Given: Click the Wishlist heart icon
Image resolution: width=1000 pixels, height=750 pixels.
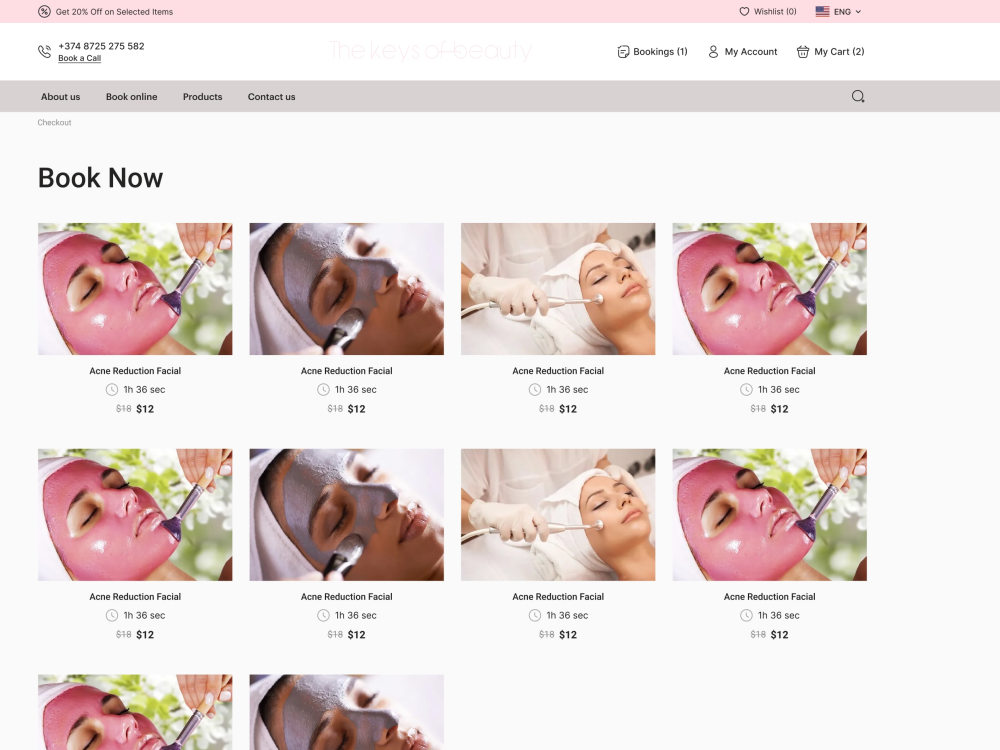Looking at the screenshot, I should 744,11.
